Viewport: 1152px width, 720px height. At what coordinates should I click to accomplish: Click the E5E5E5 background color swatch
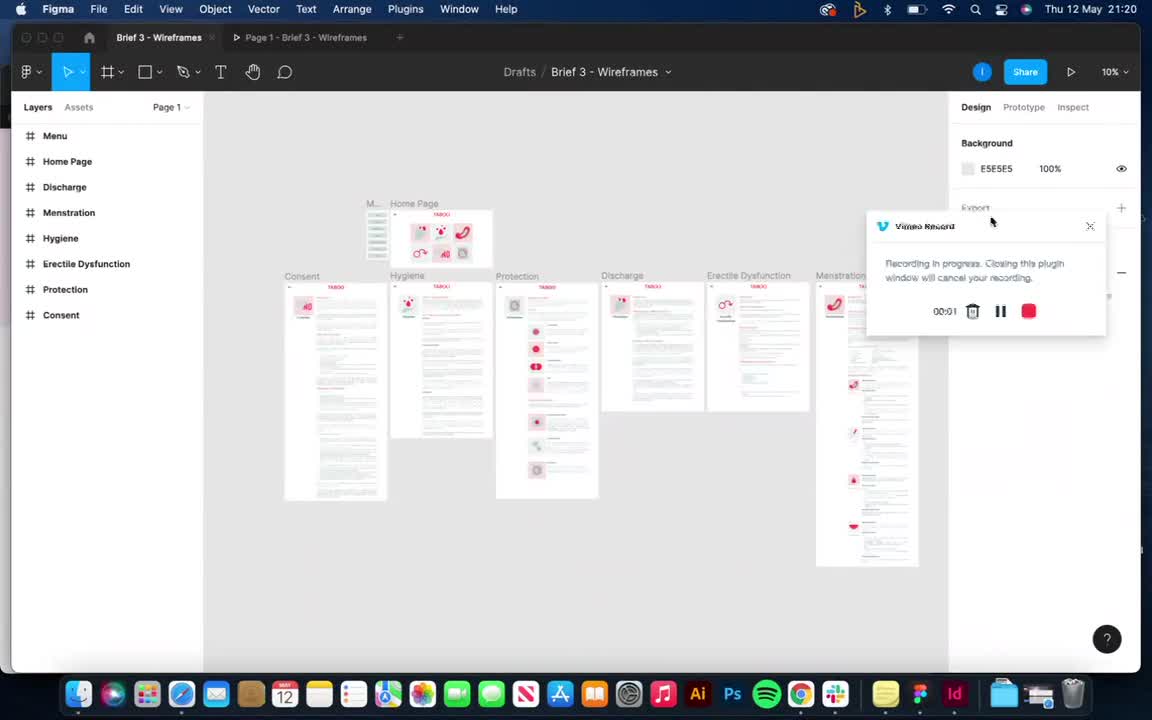tap(968, 169)
